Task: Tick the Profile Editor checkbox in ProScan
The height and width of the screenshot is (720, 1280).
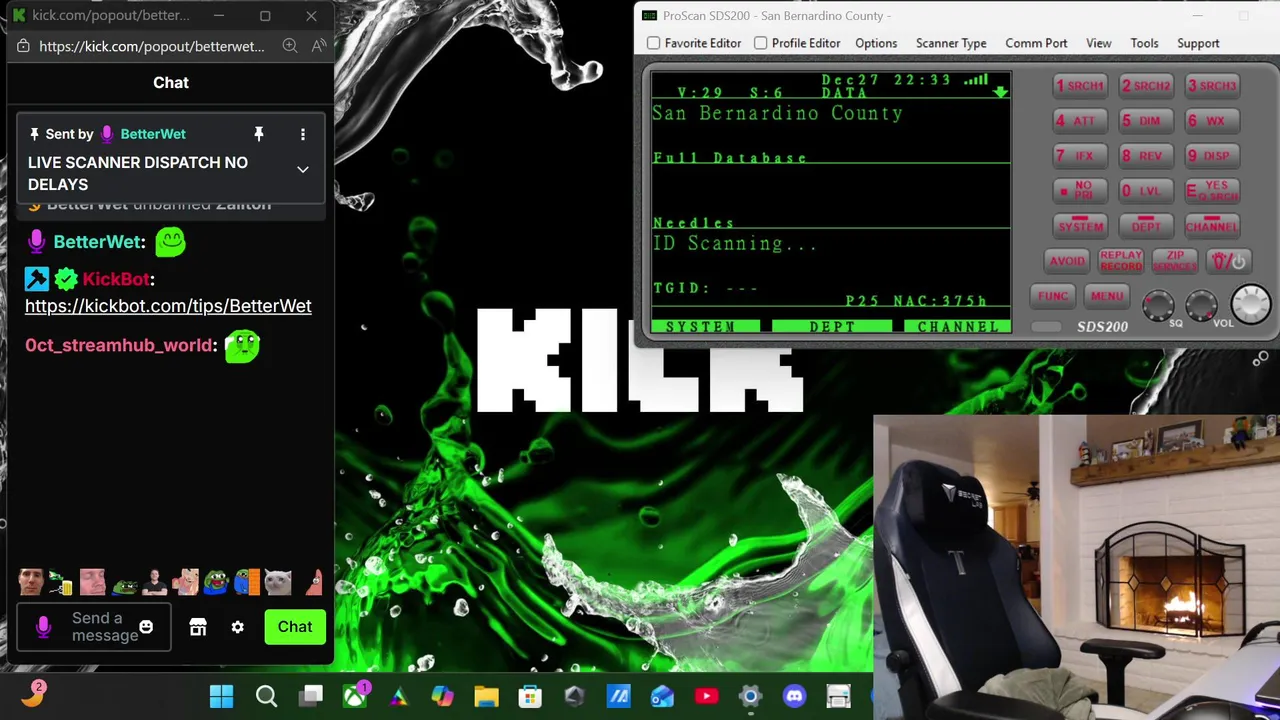Action: [x=760, y=43]
